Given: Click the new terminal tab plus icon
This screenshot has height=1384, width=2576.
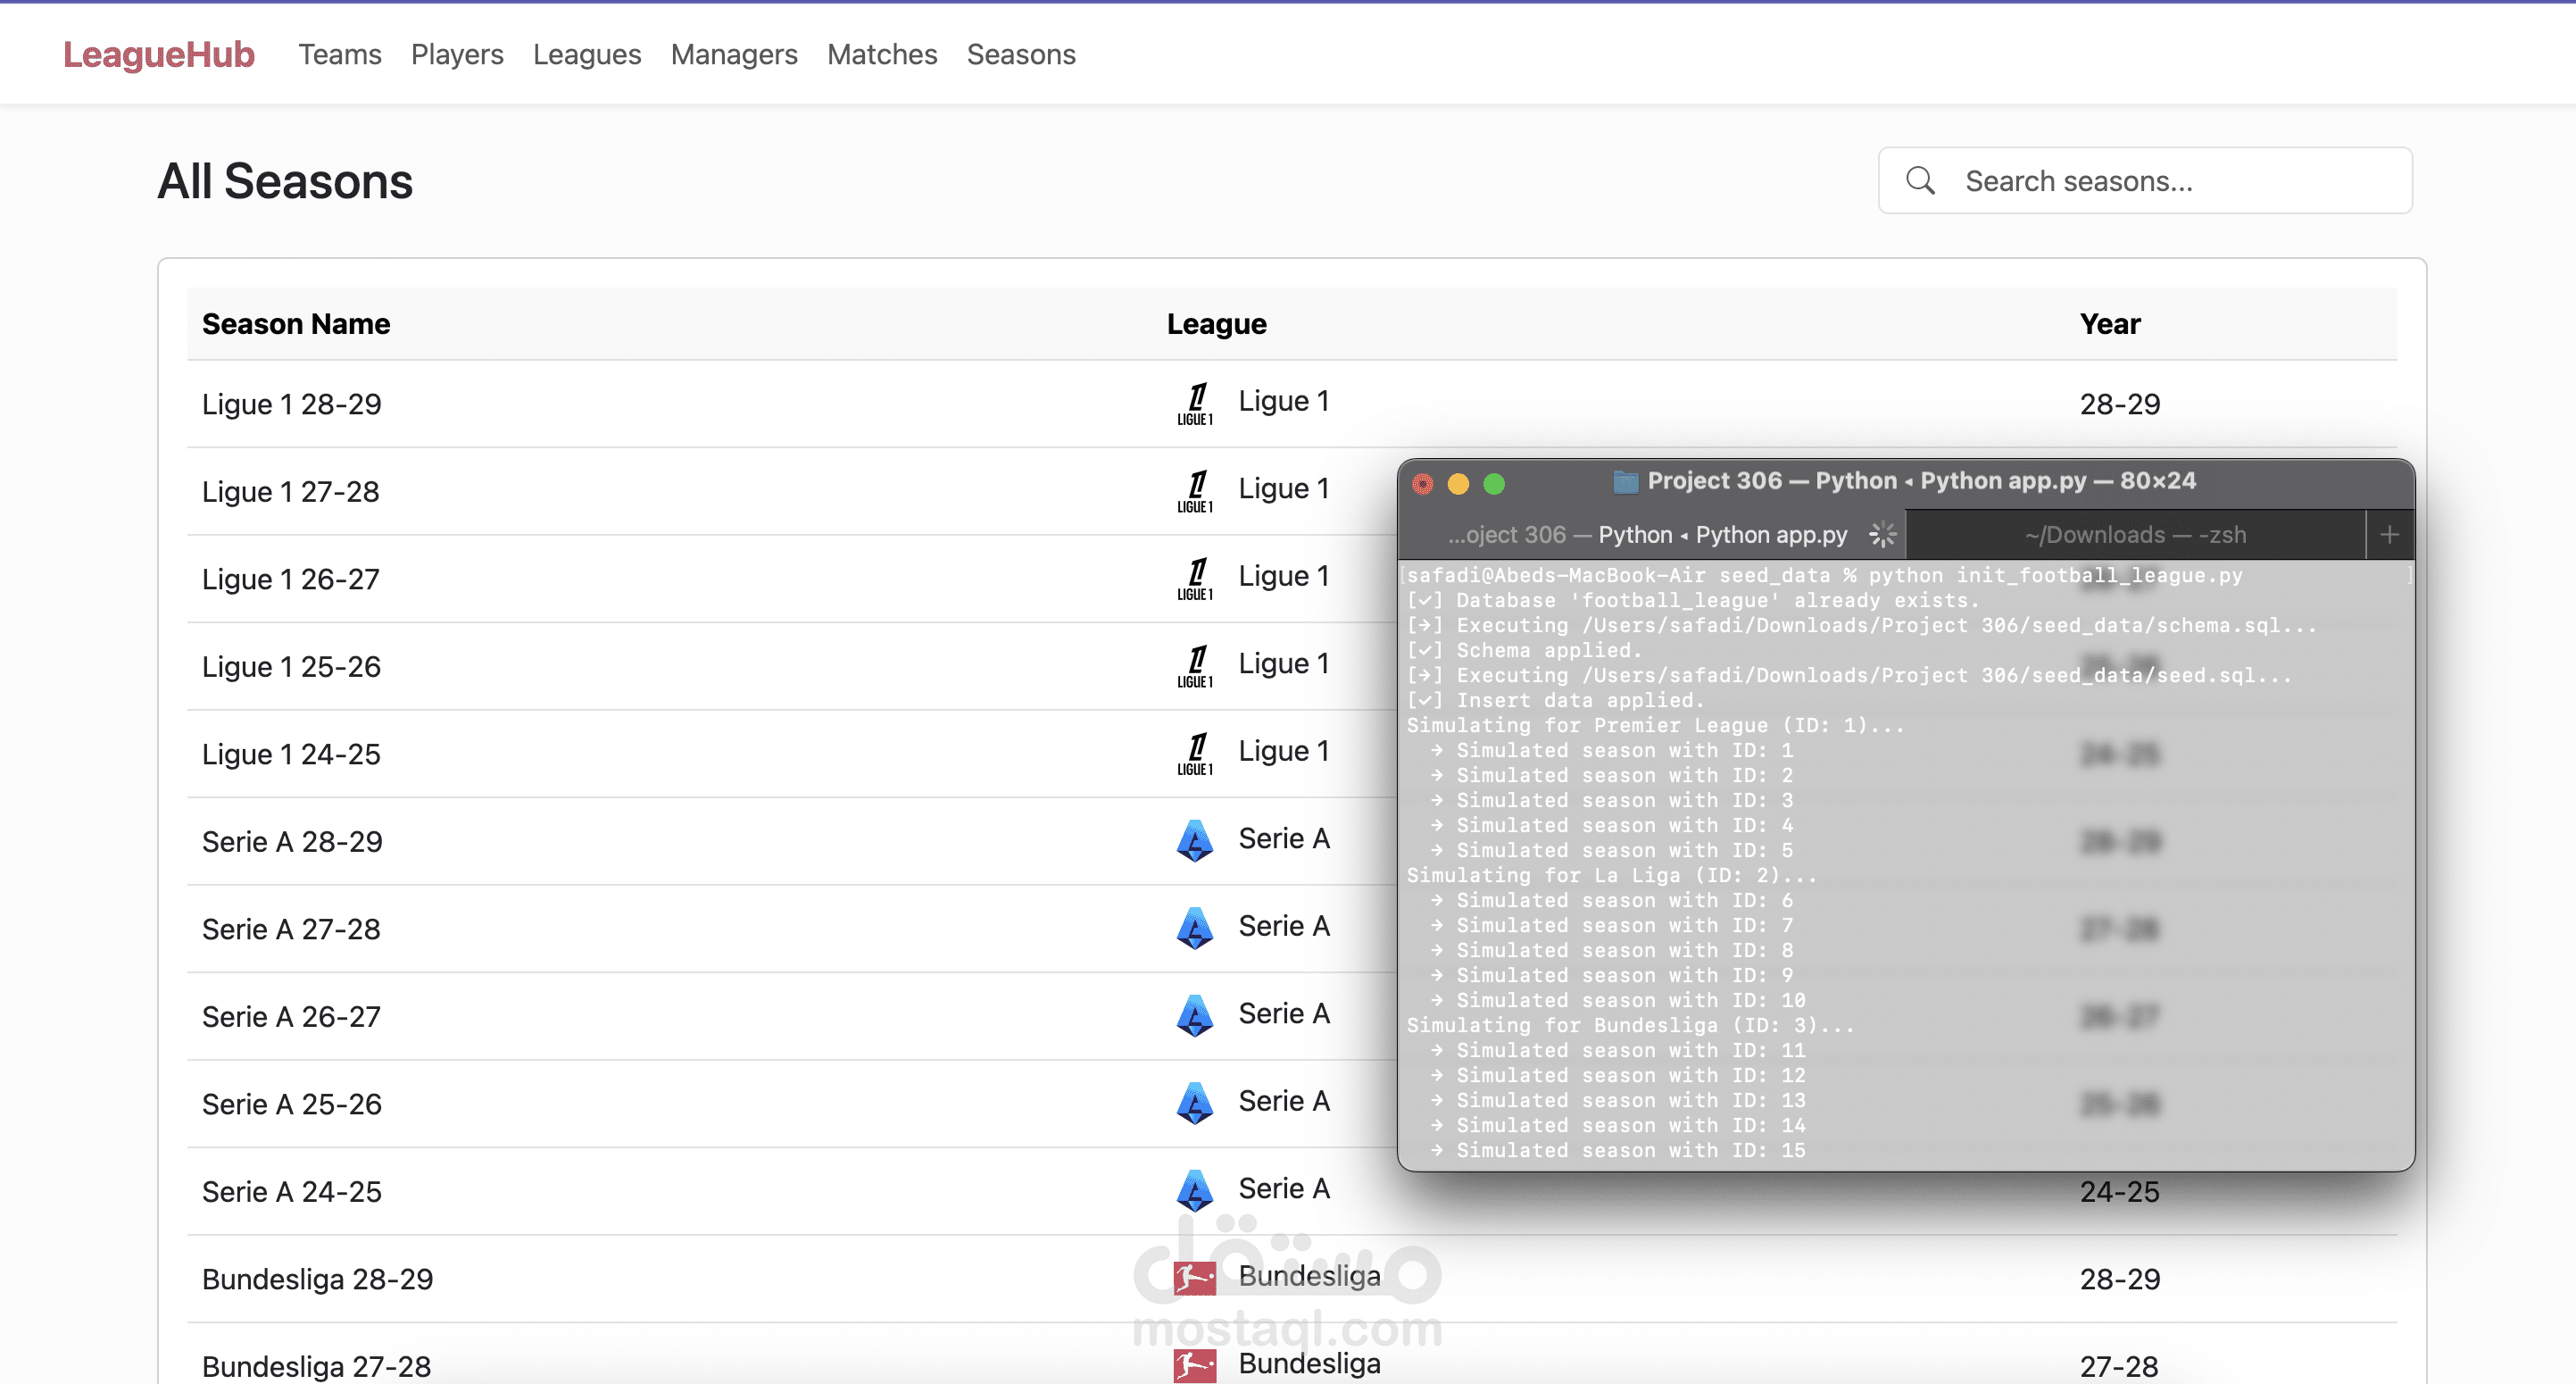Looking at the screenshot, I should [2389, 535].
